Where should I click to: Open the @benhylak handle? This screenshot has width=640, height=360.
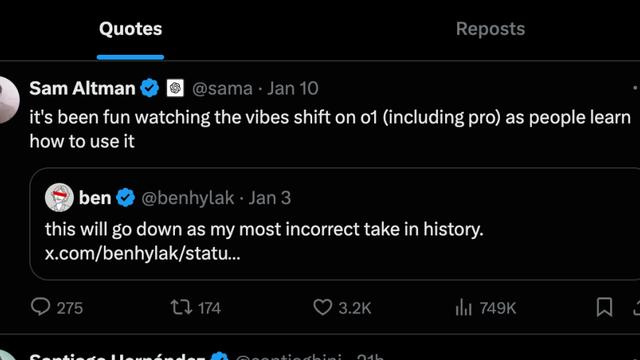[188, 198]
